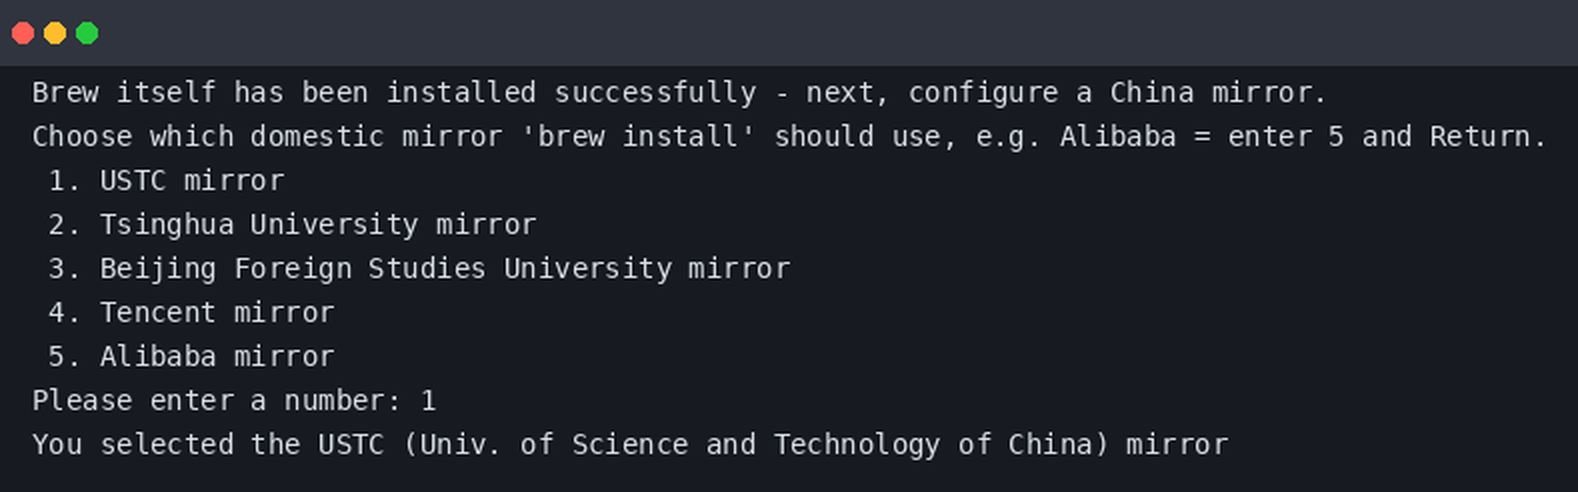Screen dimensions: 1578x492
Task: Click the red close window button
Action: [23, 33]
